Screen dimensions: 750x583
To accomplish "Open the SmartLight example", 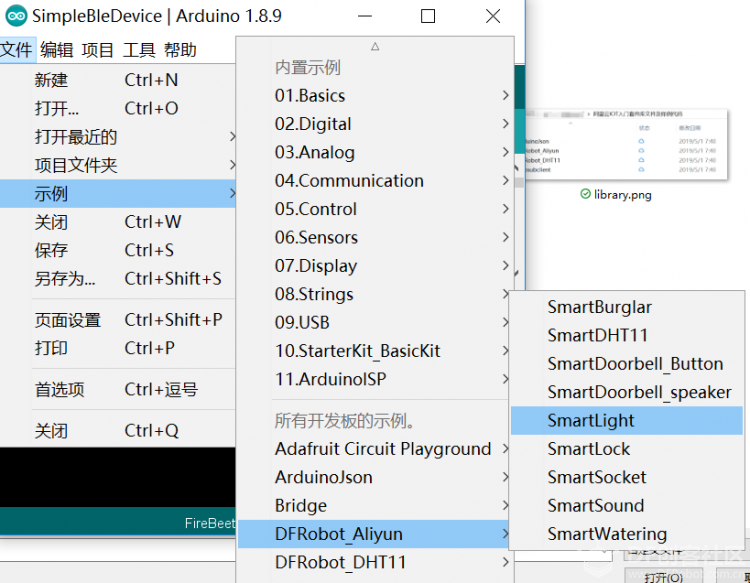I will point(627,420).
